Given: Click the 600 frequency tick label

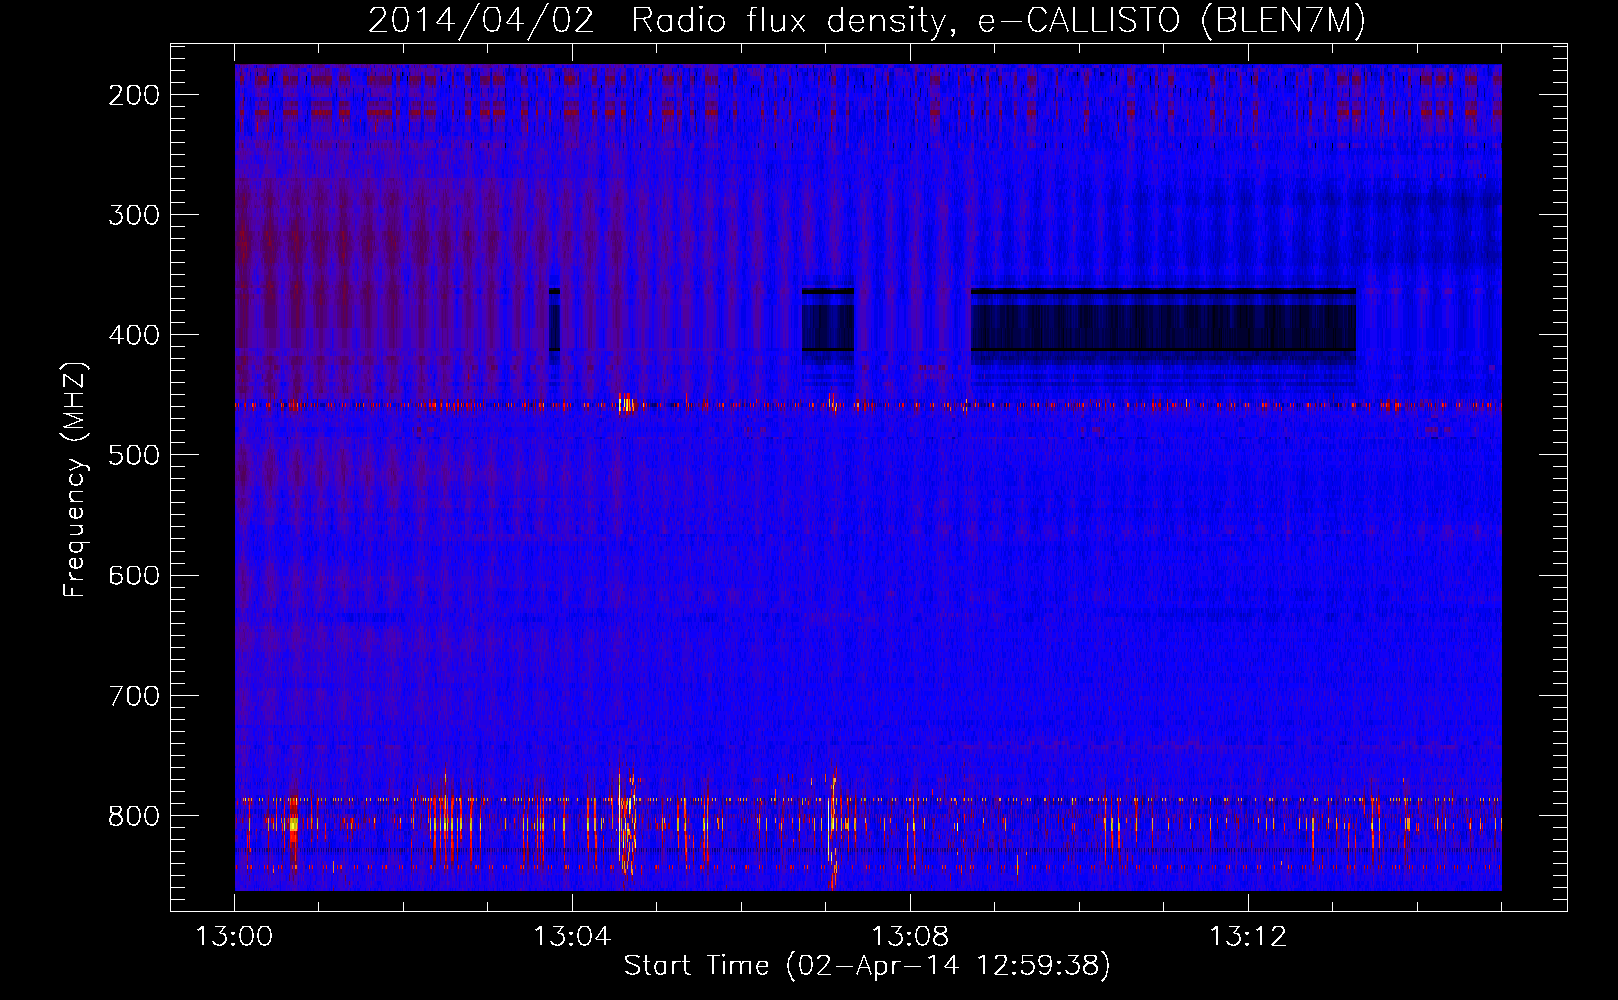Looking at the screenshot, I should coord(134,575).
